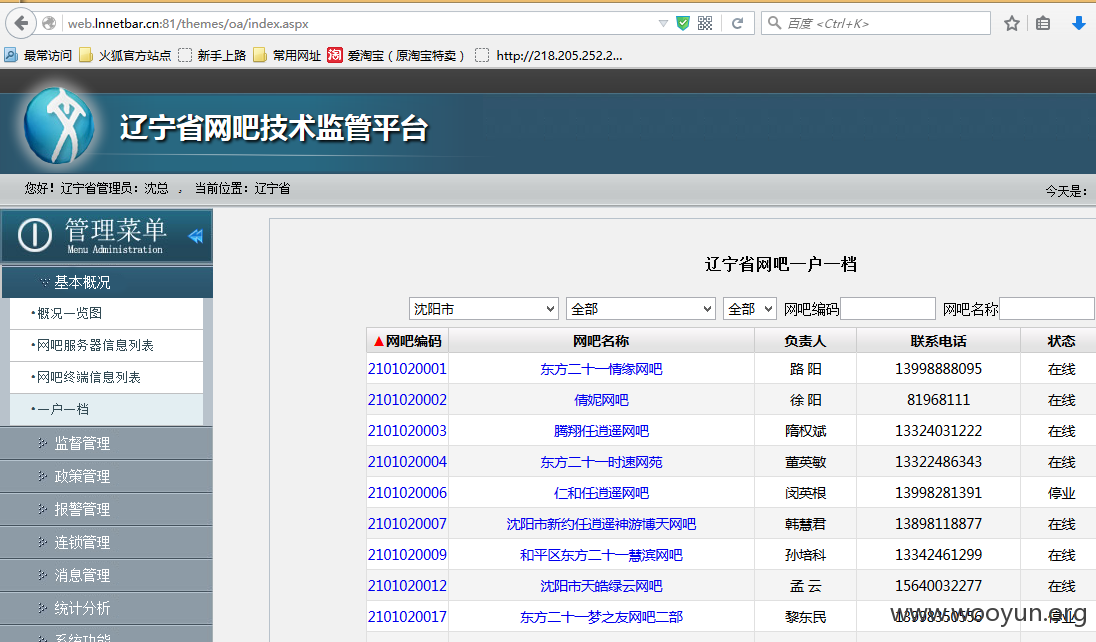This screenshot has height=642, width=1096.
Task: Click the page reload icon
Action: coord(737,23)
